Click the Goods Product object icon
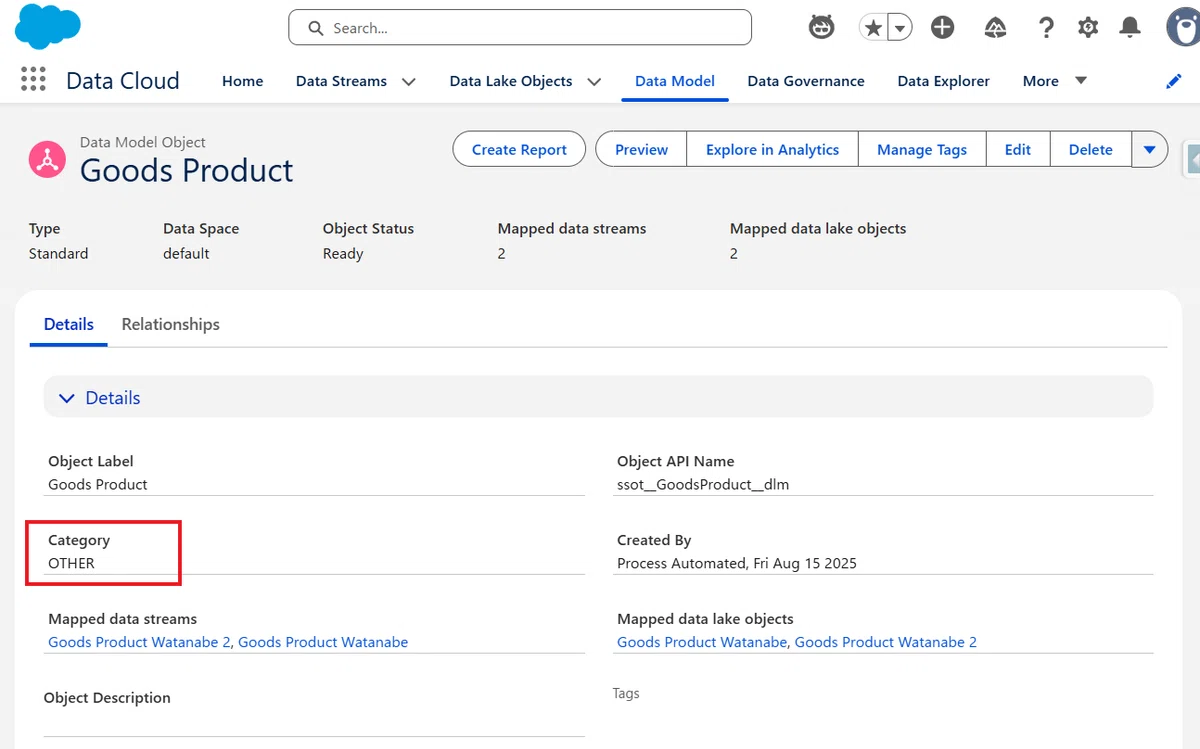Image resolution: width=1200 pixels, height=749 pixels. point(47,160)
